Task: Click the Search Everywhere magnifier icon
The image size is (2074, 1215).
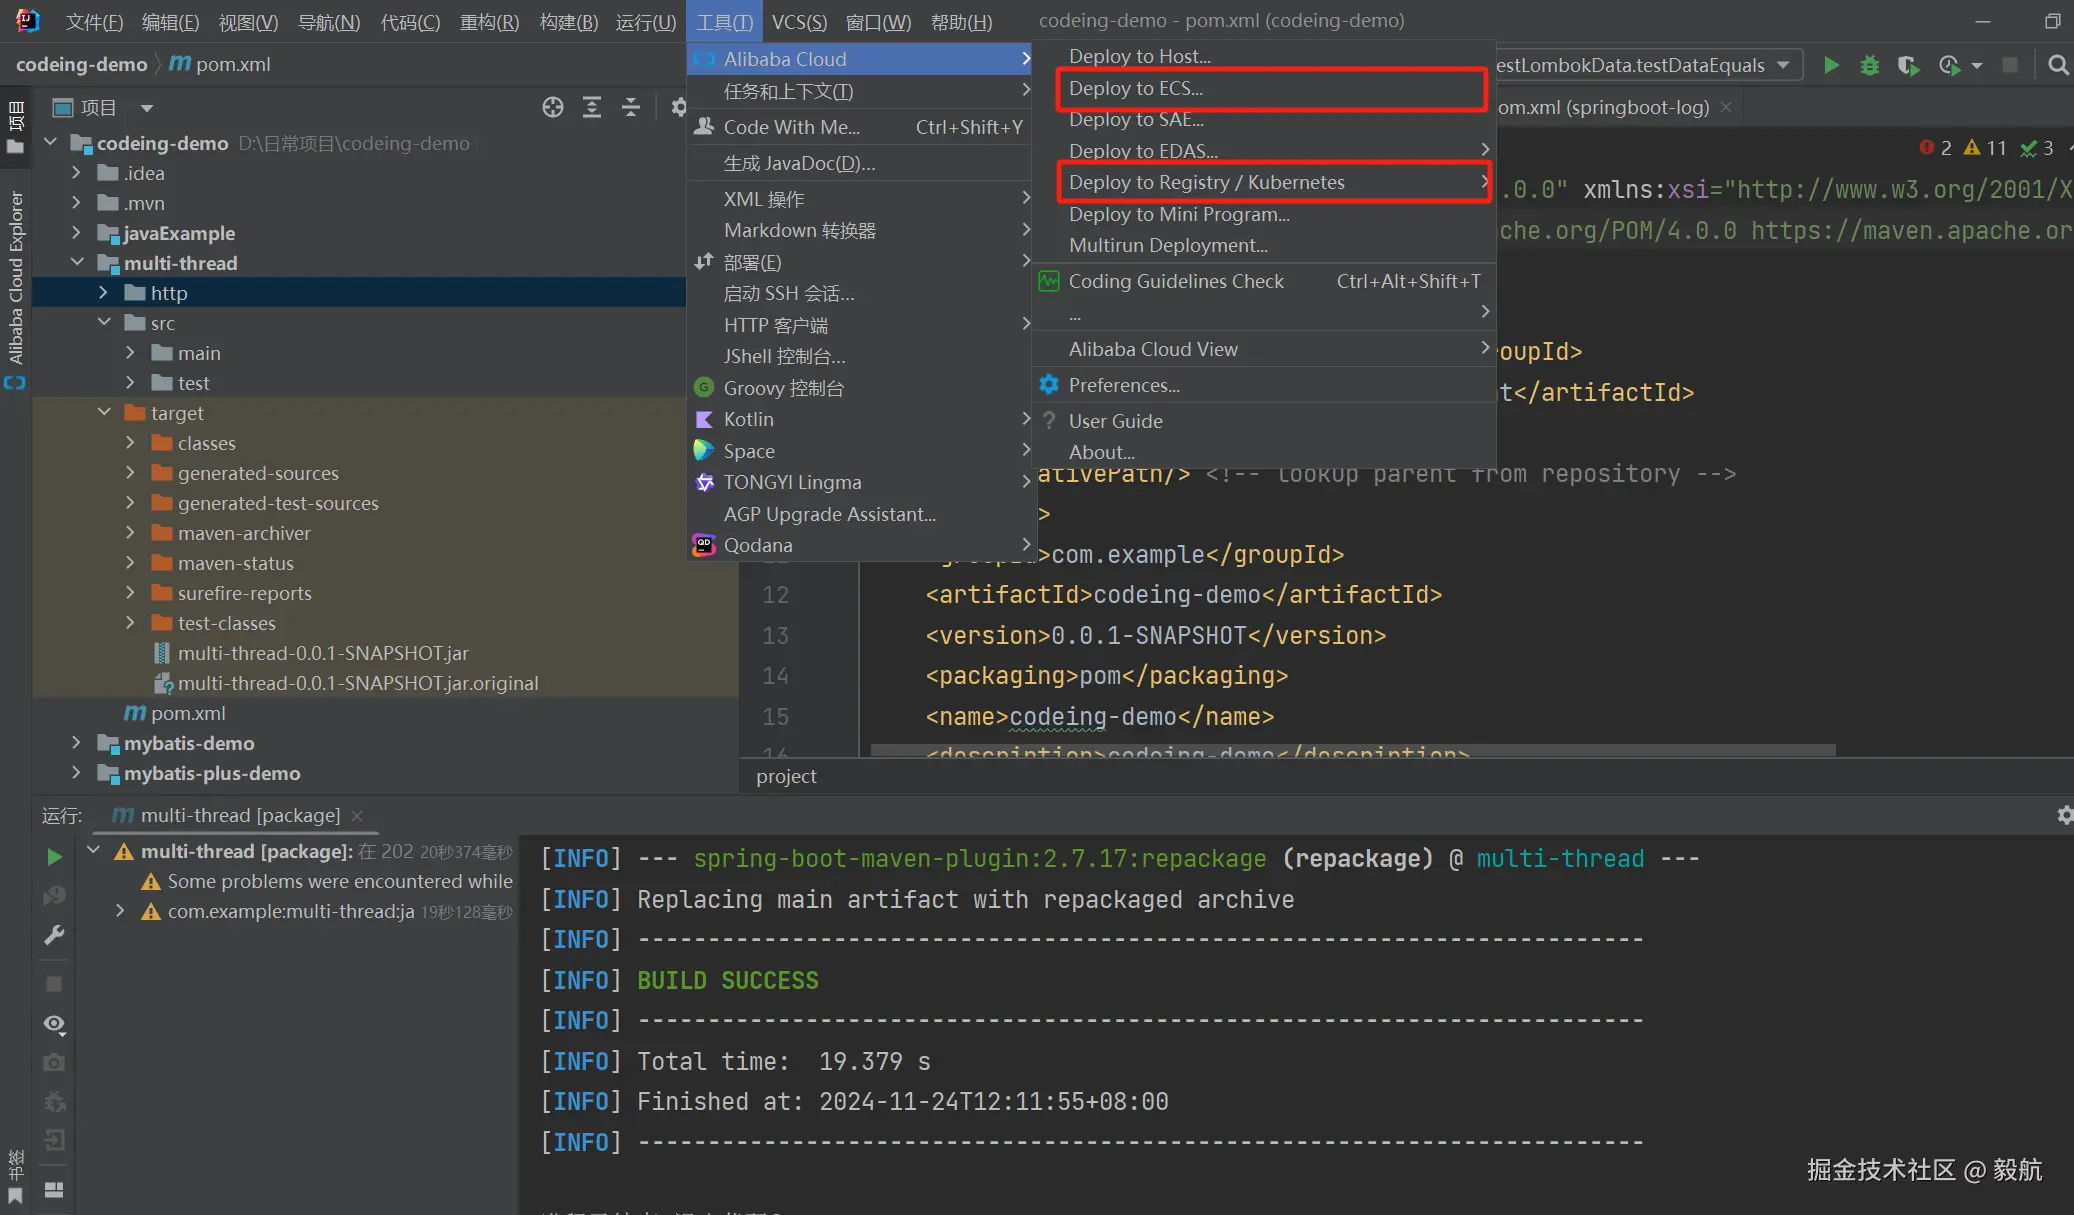Action: point(2058,65)
